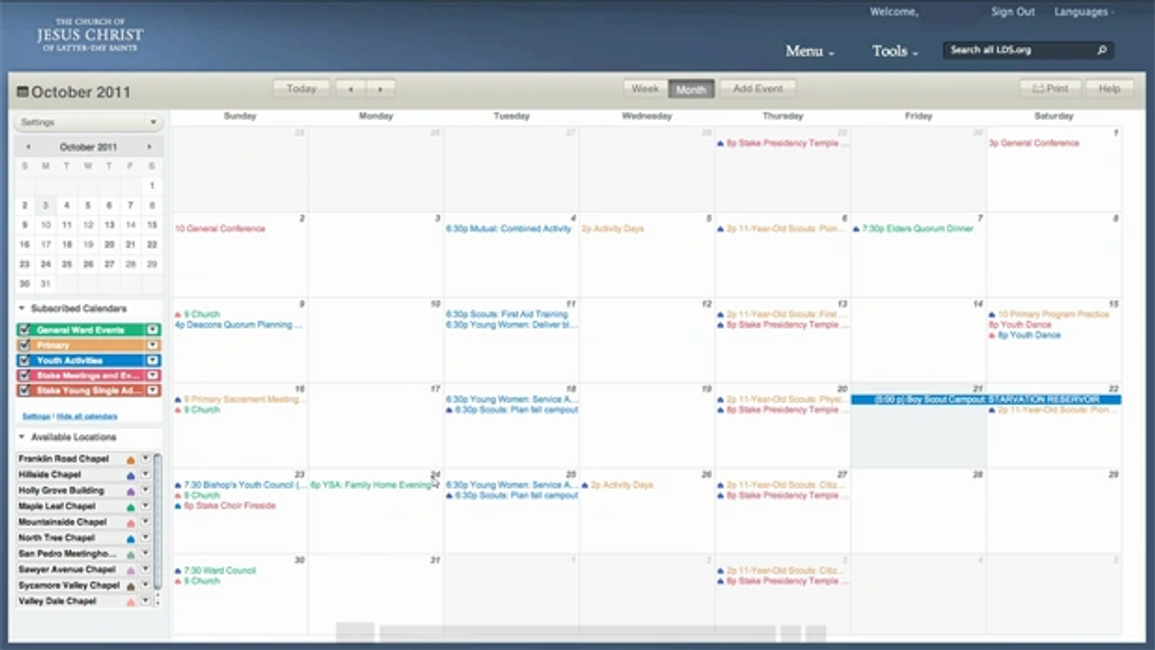The image size is (1155, 650).
Task: Click the Franklin Road Chapel building icon
Action: pos(130,460)
